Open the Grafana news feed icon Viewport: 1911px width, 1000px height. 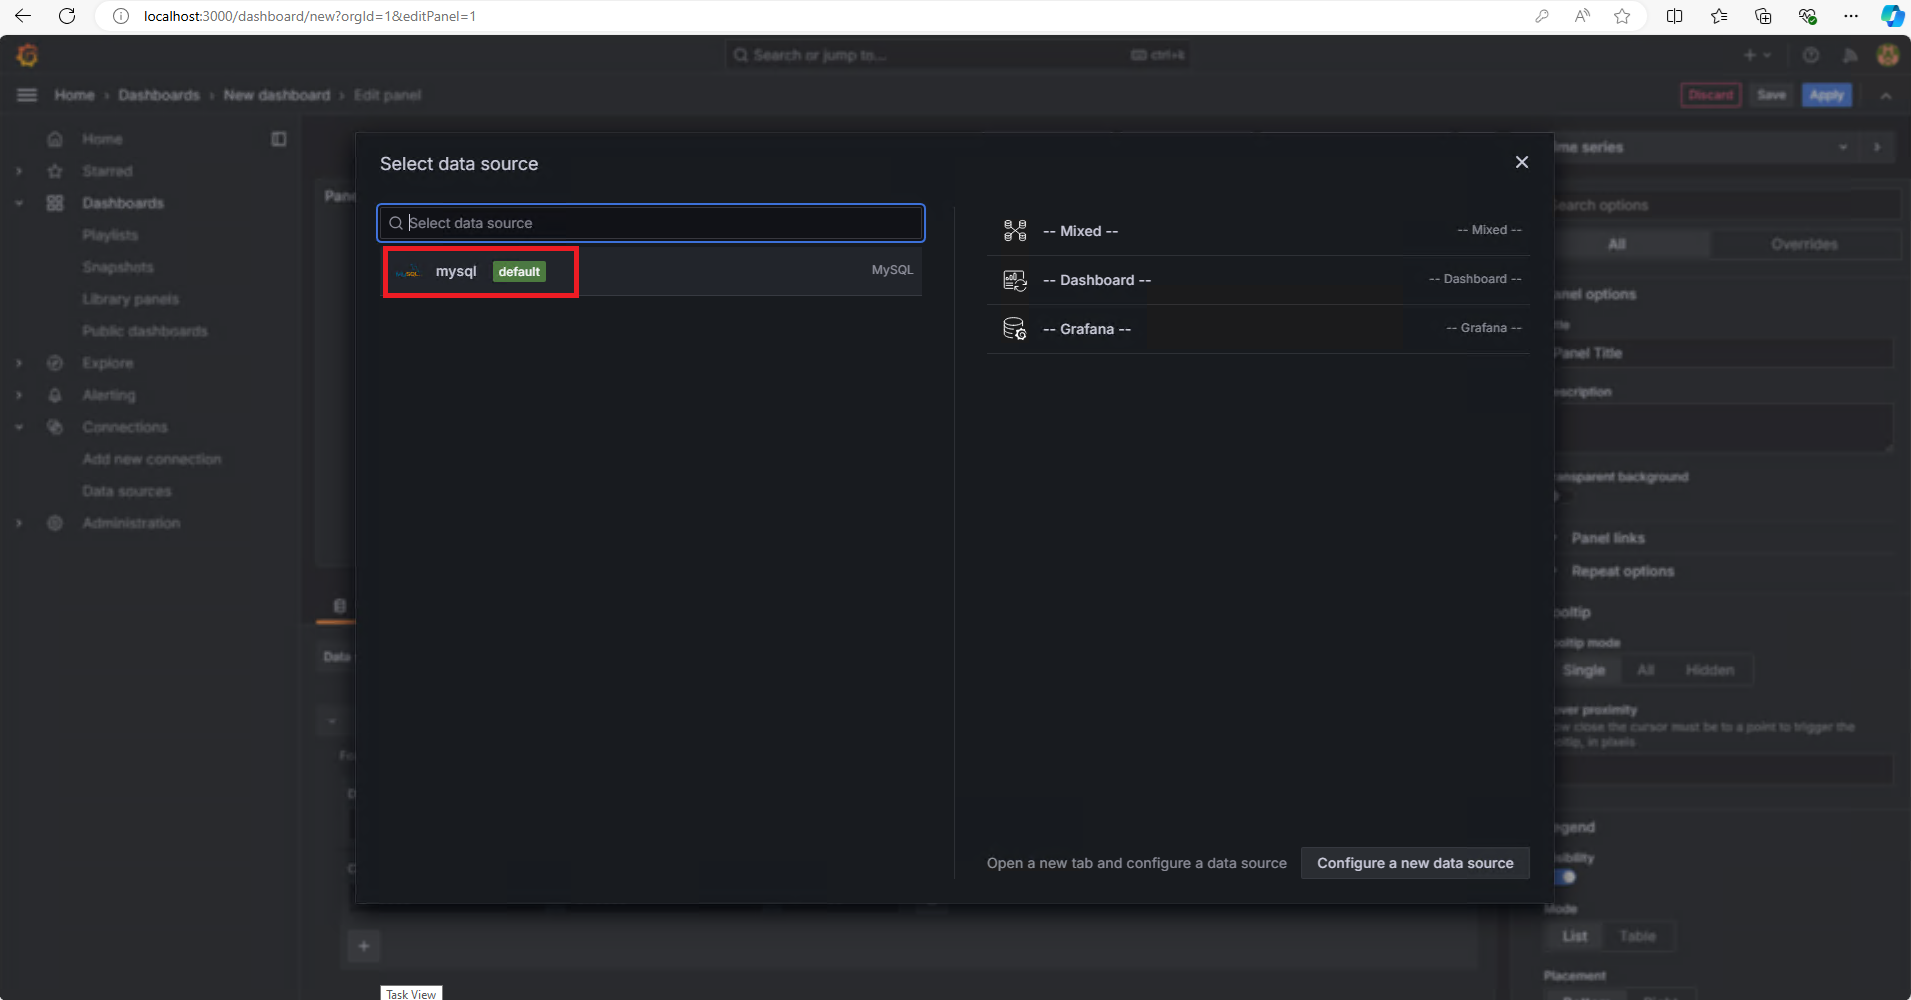[1850, 55]
